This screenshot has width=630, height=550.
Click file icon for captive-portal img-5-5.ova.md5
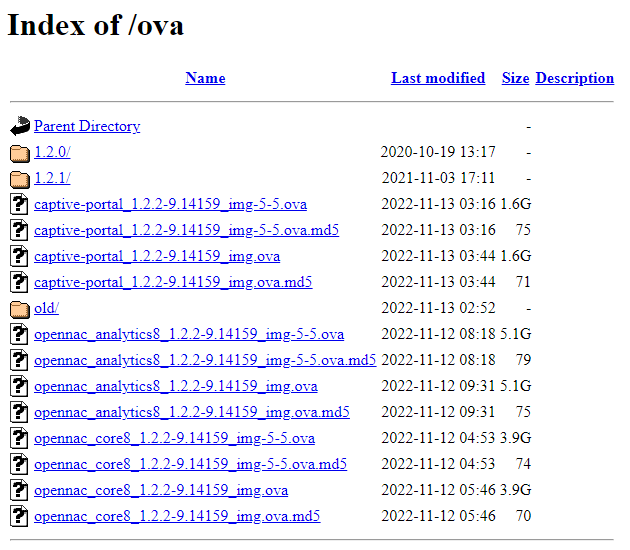[19, 230]
